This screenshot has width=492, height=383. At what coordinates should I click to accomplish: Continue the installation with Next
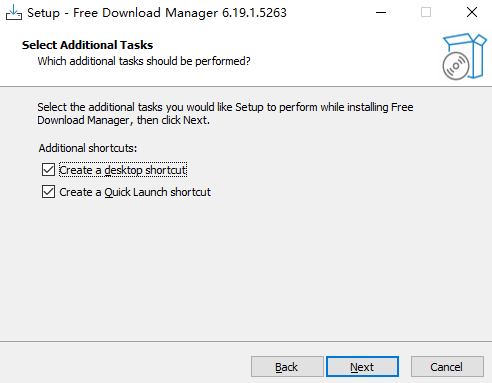pos(362,367)
